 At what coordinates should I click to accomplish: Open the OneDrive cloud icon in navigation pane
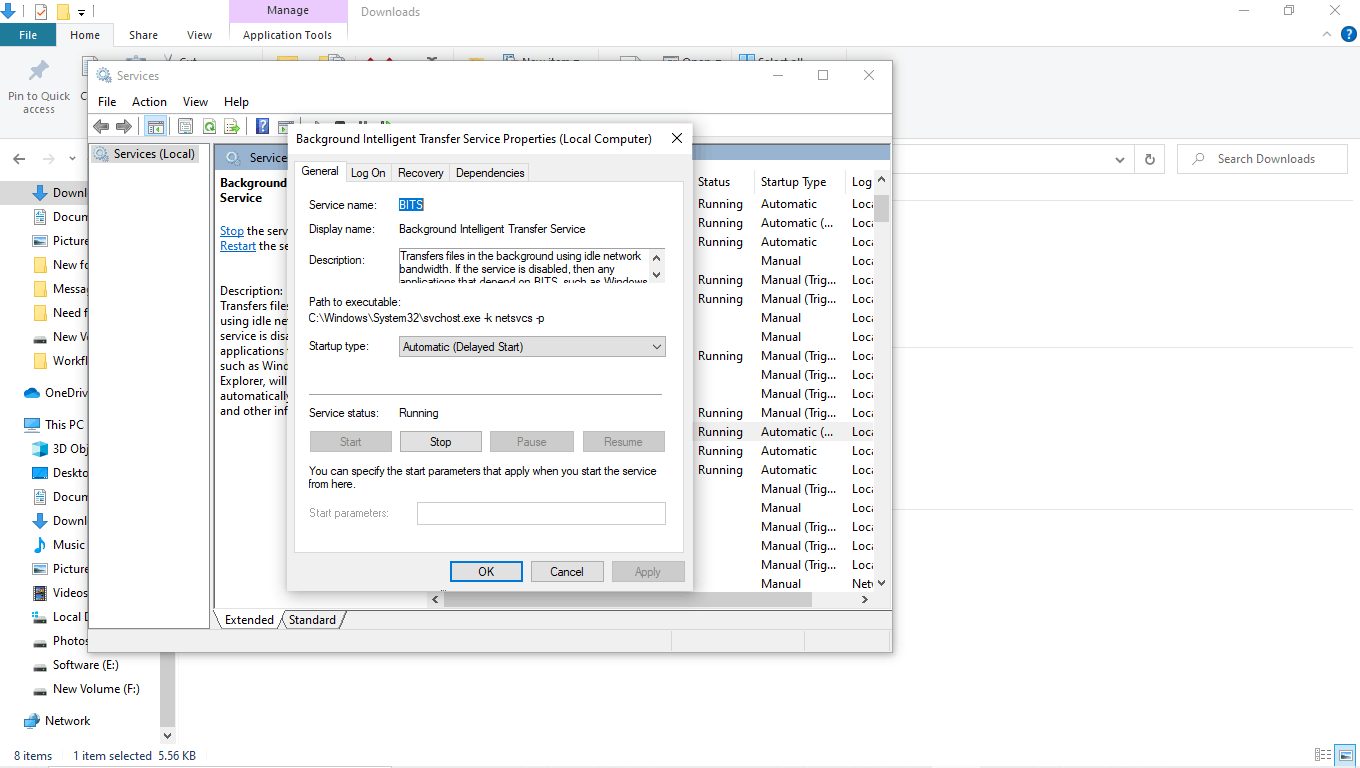tap(32, 393)
